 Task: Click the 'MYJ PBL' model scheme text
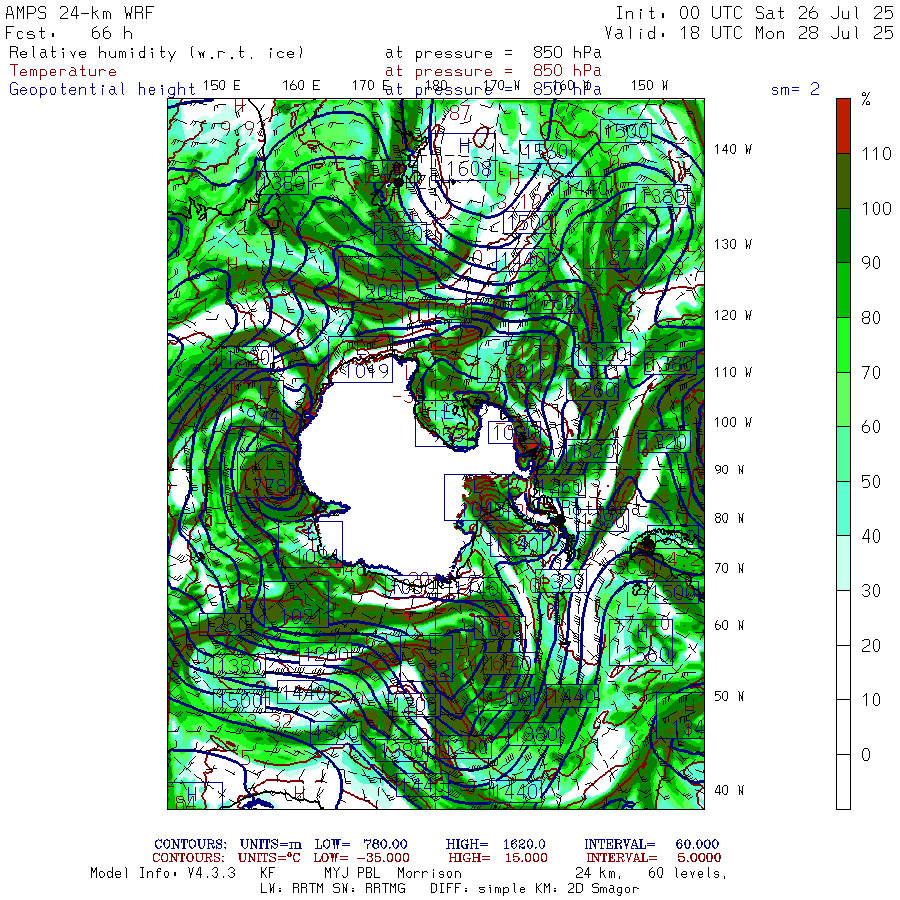352,873
